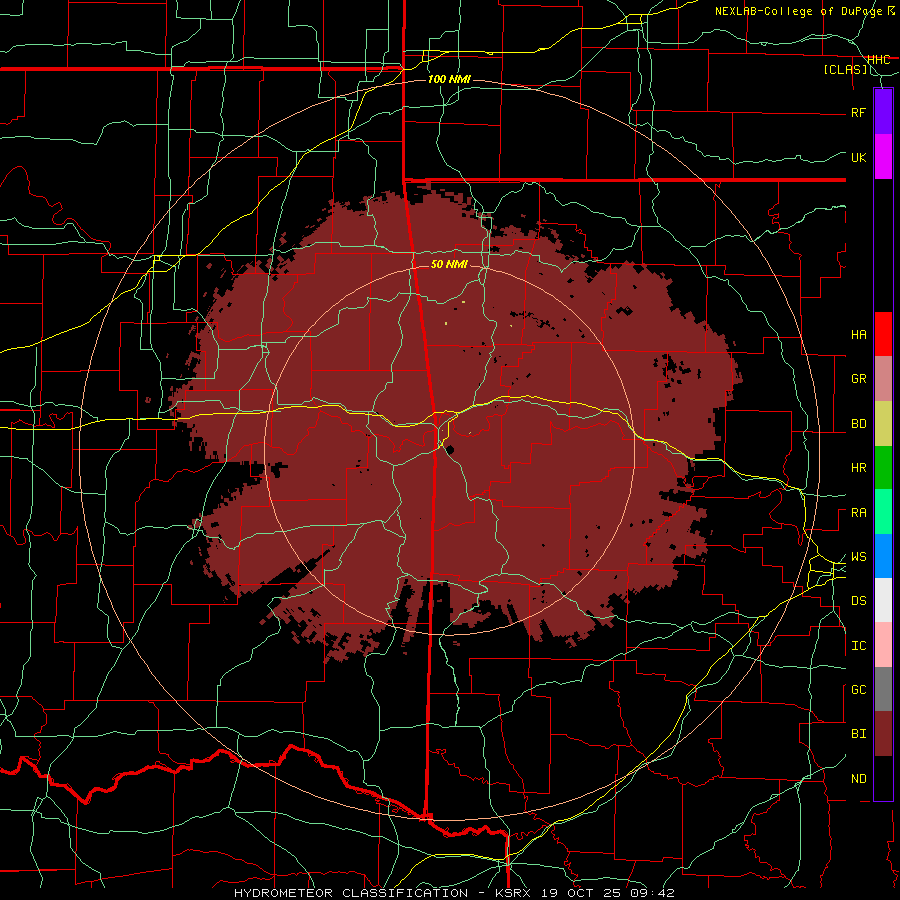The height and width of the screenshot is (900, 900).
Task: Click the 19 OCT 25 date text
Action: click(580, 893)
